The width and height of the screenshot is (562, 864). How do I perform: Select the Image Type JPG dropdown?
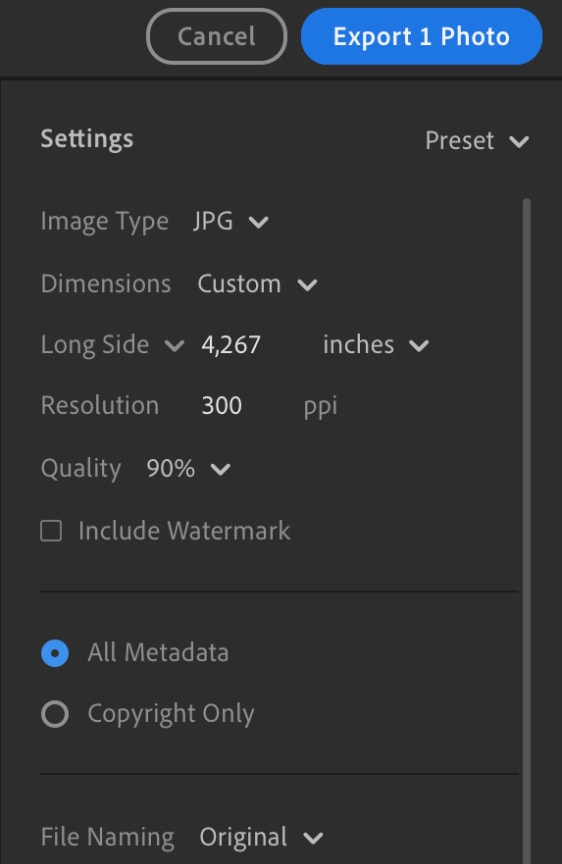pyautogui.click(x=230, y=222)
